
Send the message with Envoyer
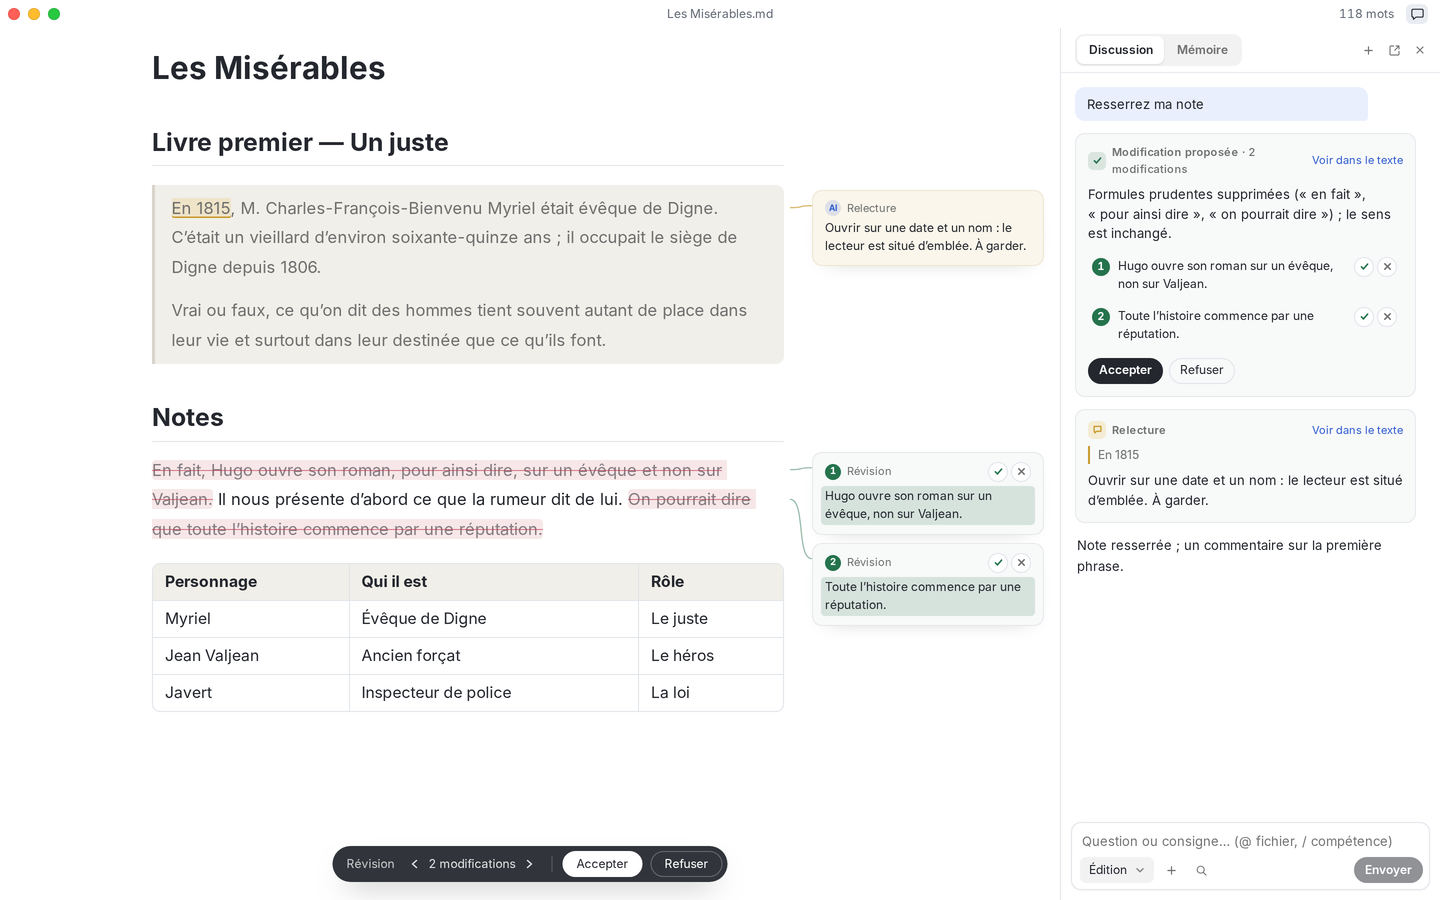pyautogui.click(x=1388, y=870)
